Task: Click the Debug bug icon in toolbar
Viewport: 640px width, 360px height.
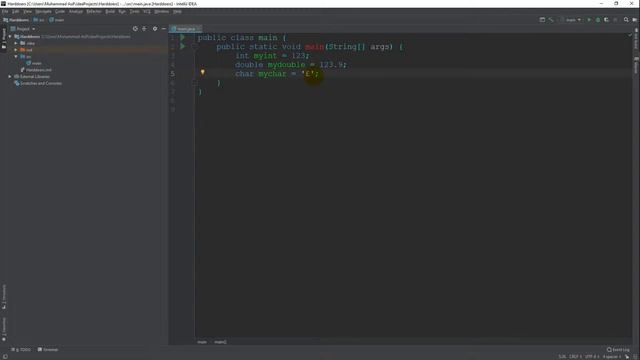Action: (x=598, y=20)
